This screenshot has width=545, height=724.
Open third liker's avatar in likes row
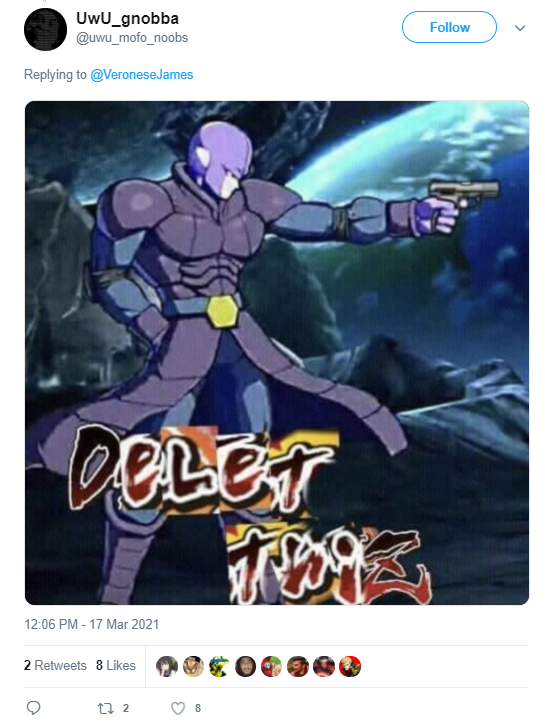[219, 666]
